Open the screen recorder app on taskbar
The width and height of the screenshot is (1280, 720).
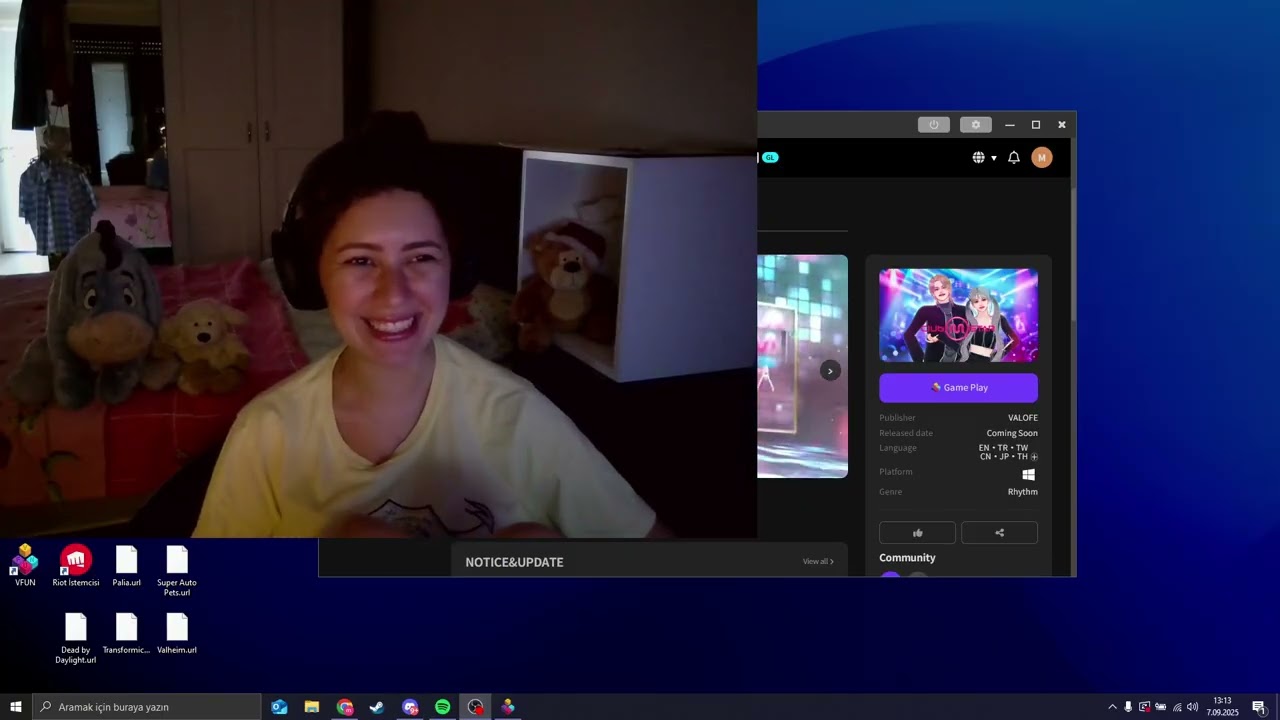[x=475, y=707]
